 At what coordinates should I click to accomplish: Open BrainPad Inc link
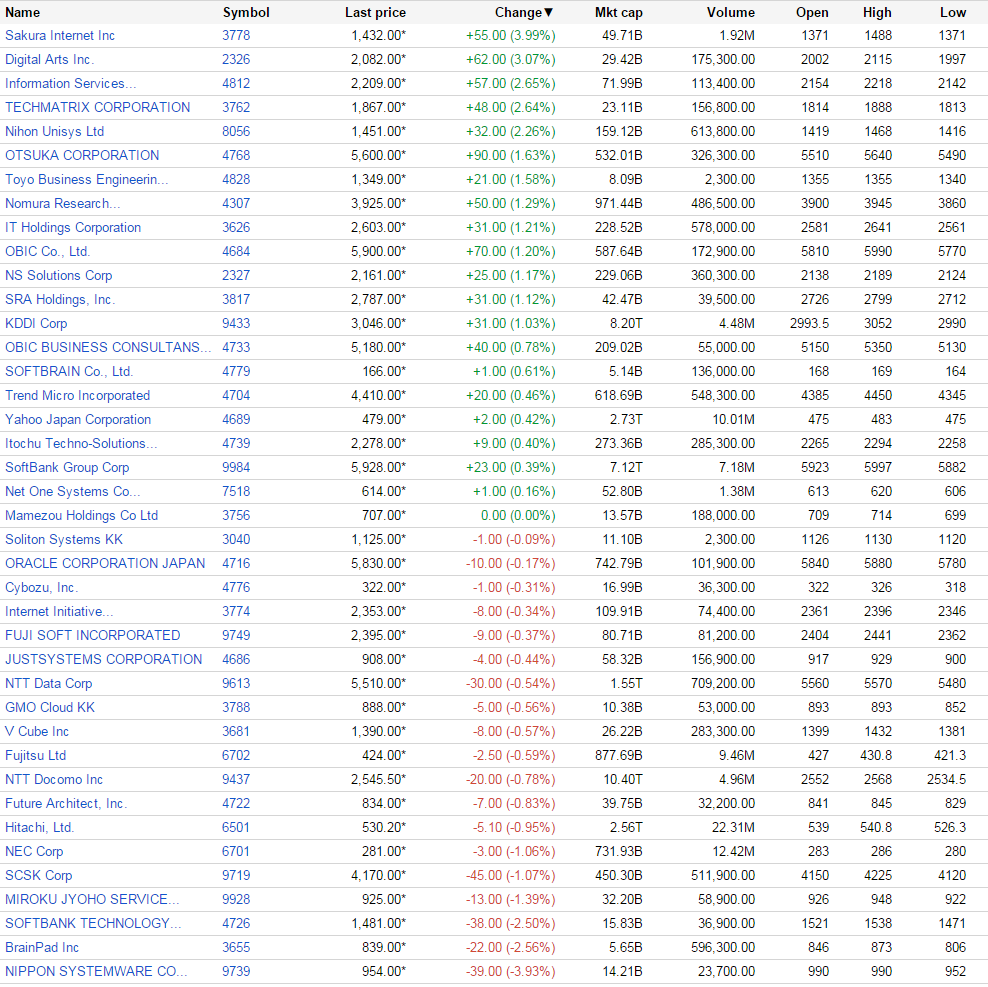42,947
